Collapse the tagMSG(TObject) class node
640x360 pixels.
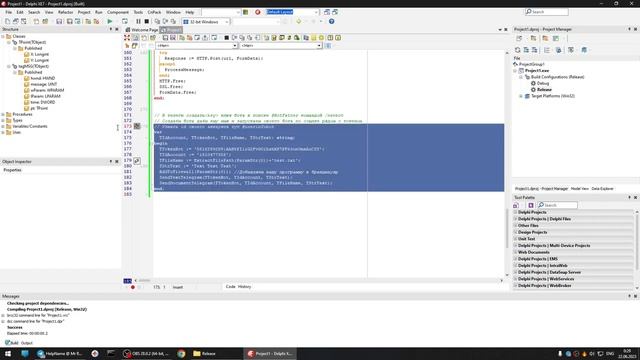[9, 66]
